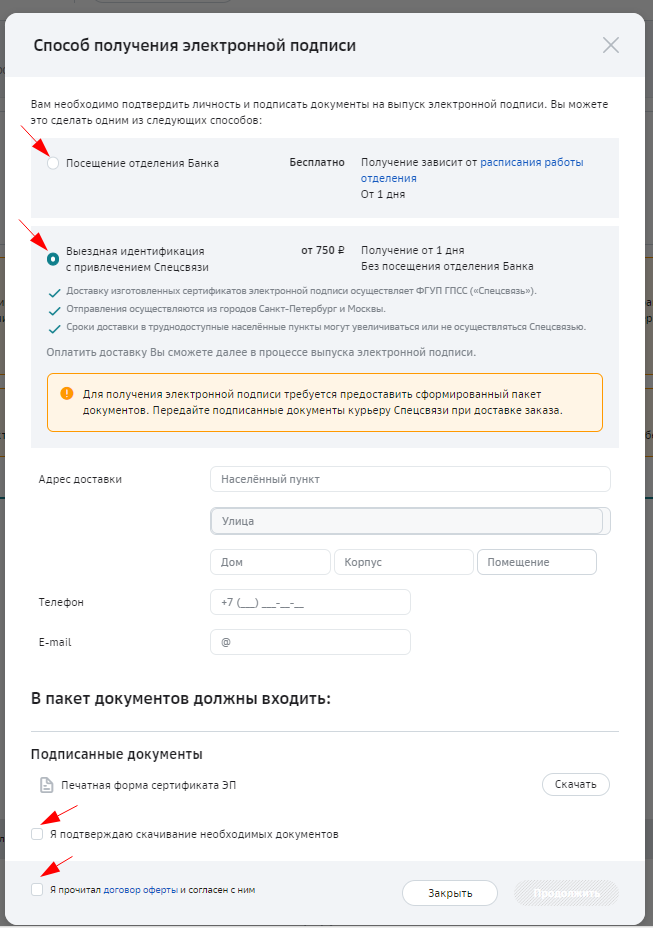Viewport: 653px width, 928px height.
Task: Click into the Дом input field
Action: coord(270,562)
